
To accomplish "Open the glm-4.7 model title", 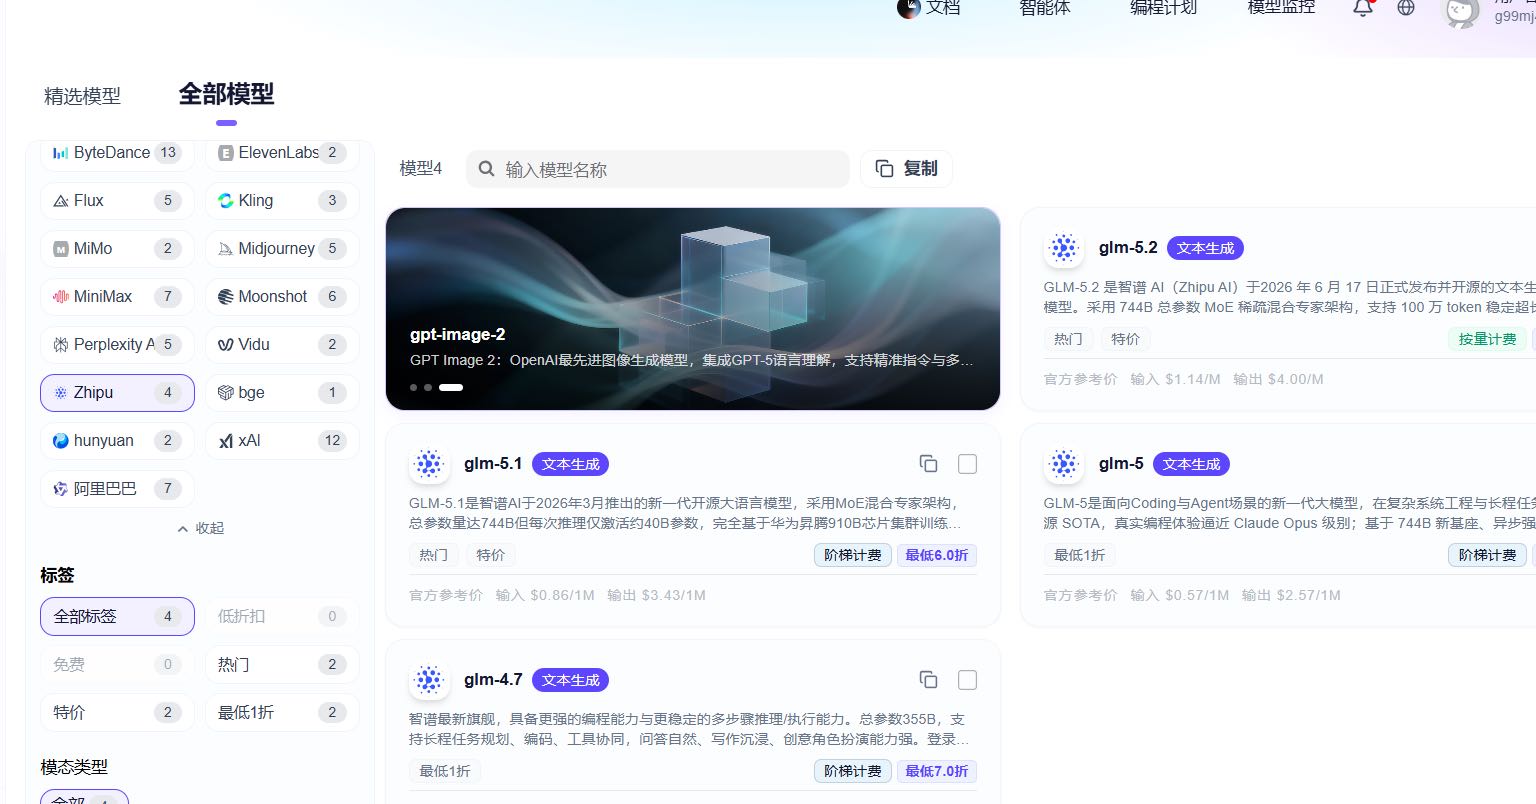I will pyautogui.click(x=493, y=680).
